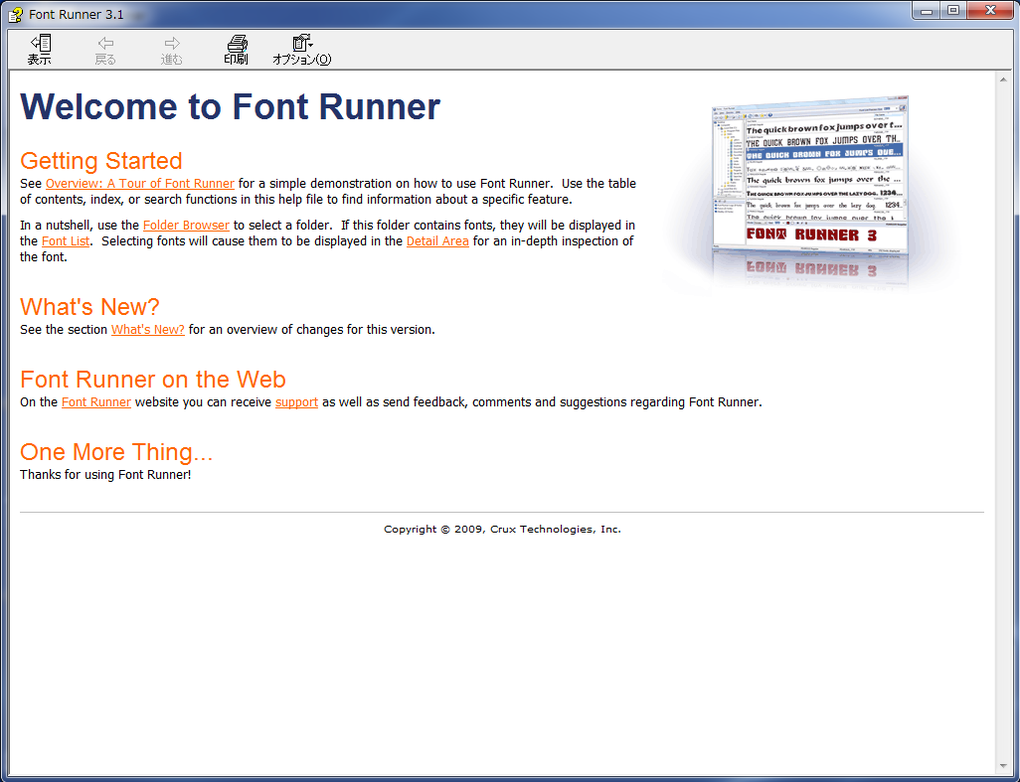Open the "Folder Browser" help link
This screenshot has width=1020, height=782.
tap(186, 225)
